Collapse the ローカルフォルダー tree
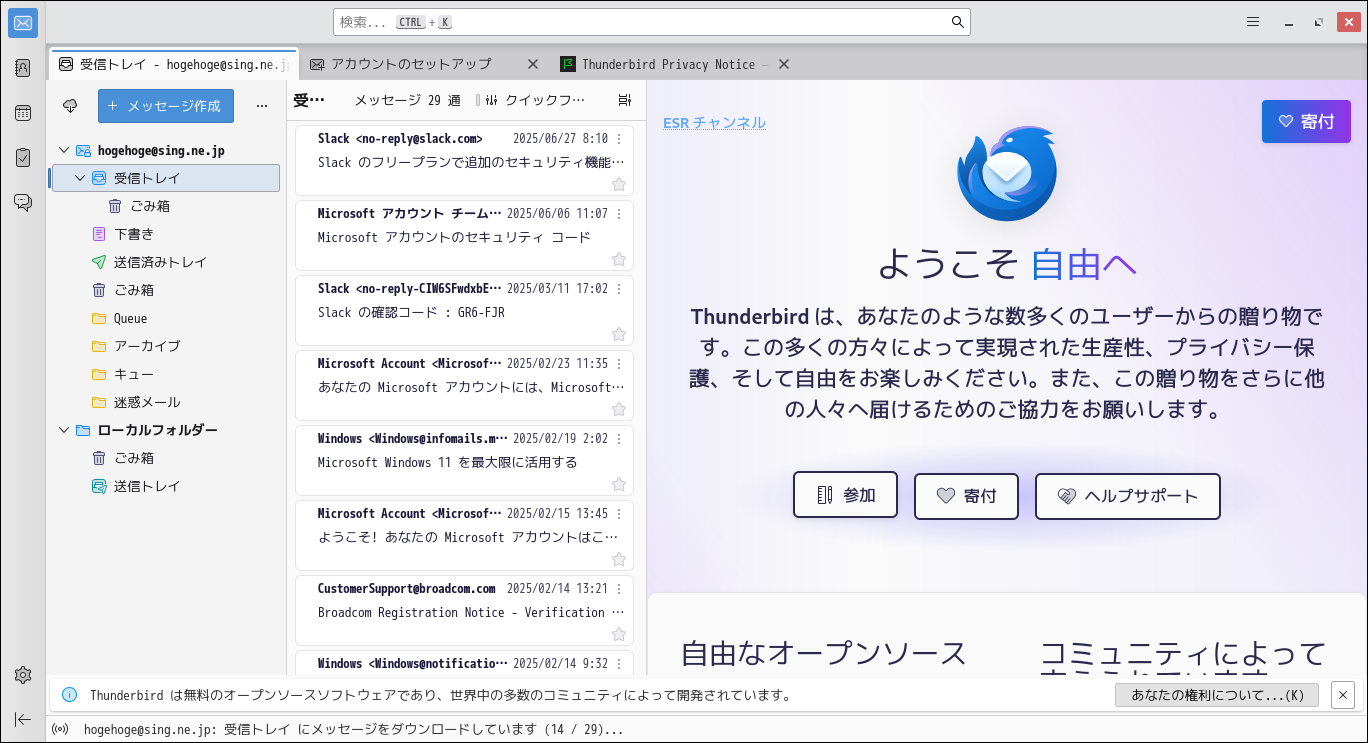This screenshot has width=1368, height=743. click(64, 430)
